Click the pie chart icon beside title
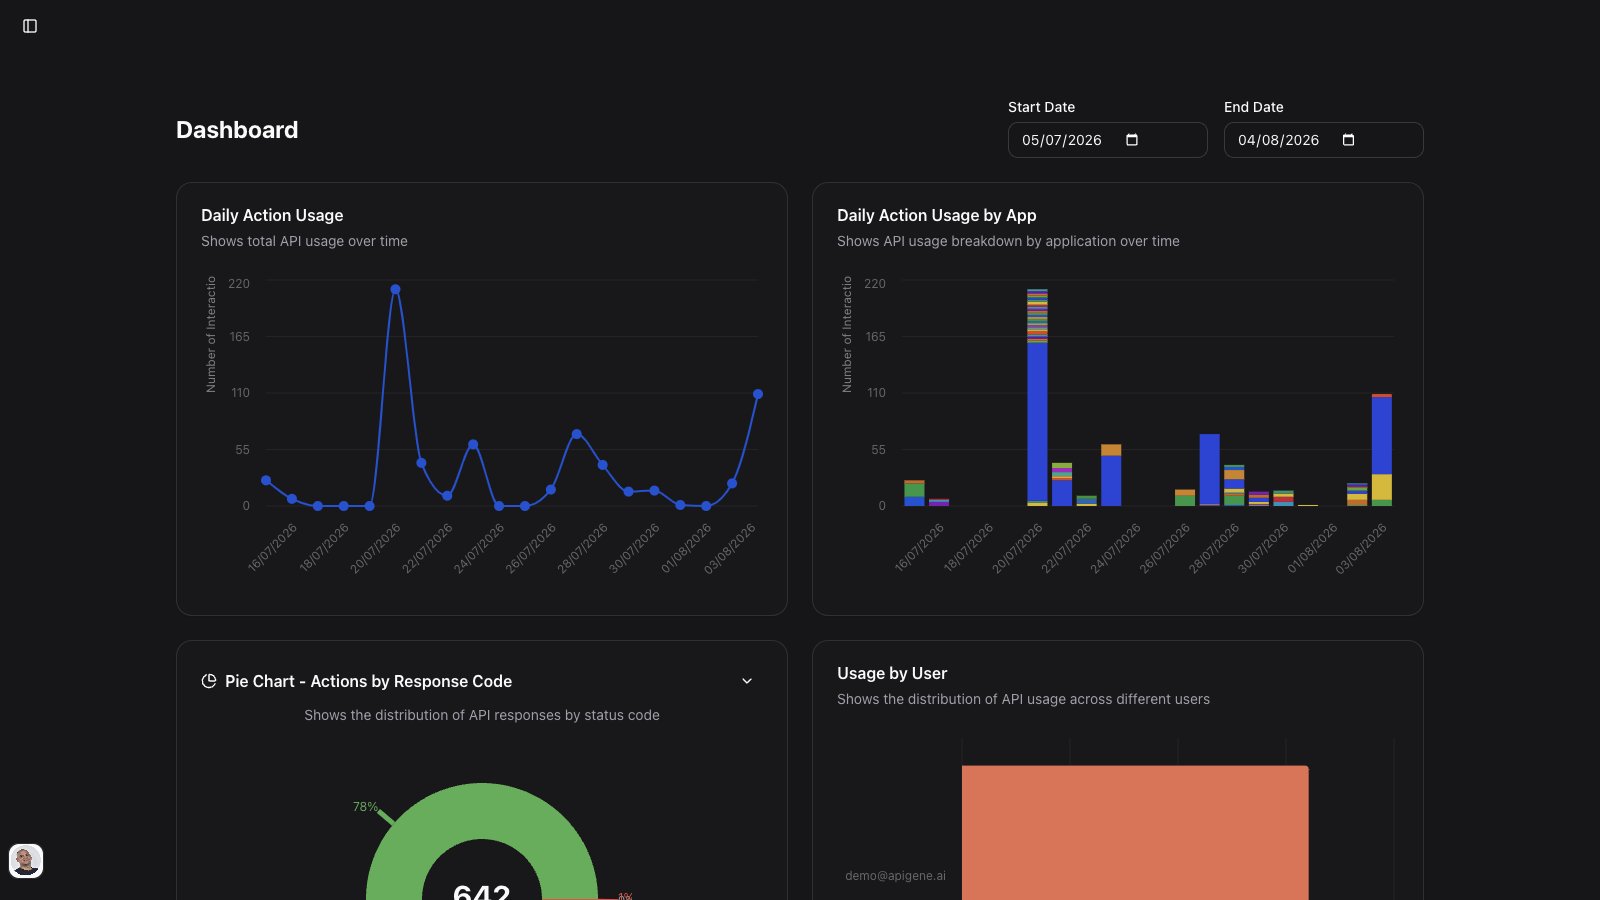Viewport: 1600px width, 900px height. click(x=209, y=681)
